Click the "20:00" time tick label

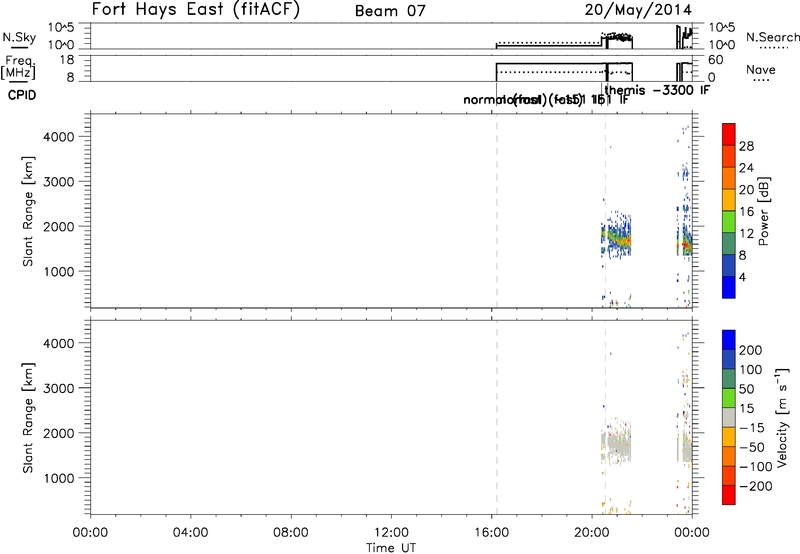point(591,533)
